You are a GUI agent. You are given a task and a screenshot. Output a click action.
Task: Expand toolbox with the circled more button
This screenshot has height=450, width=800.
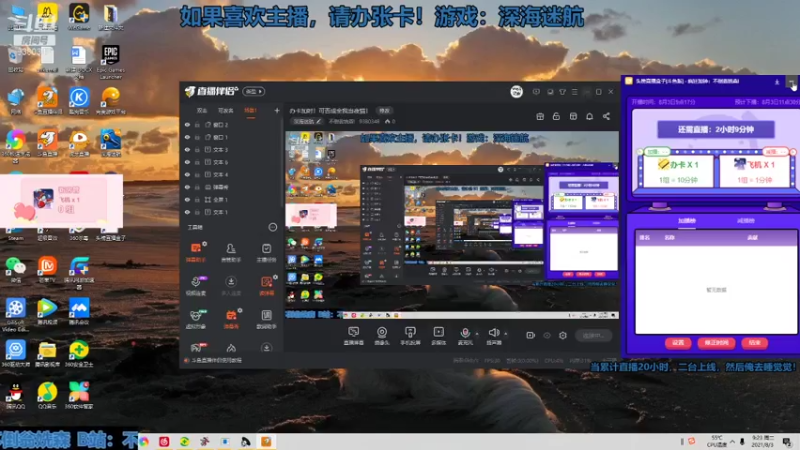pyautogui.click(x=273, y=227)
